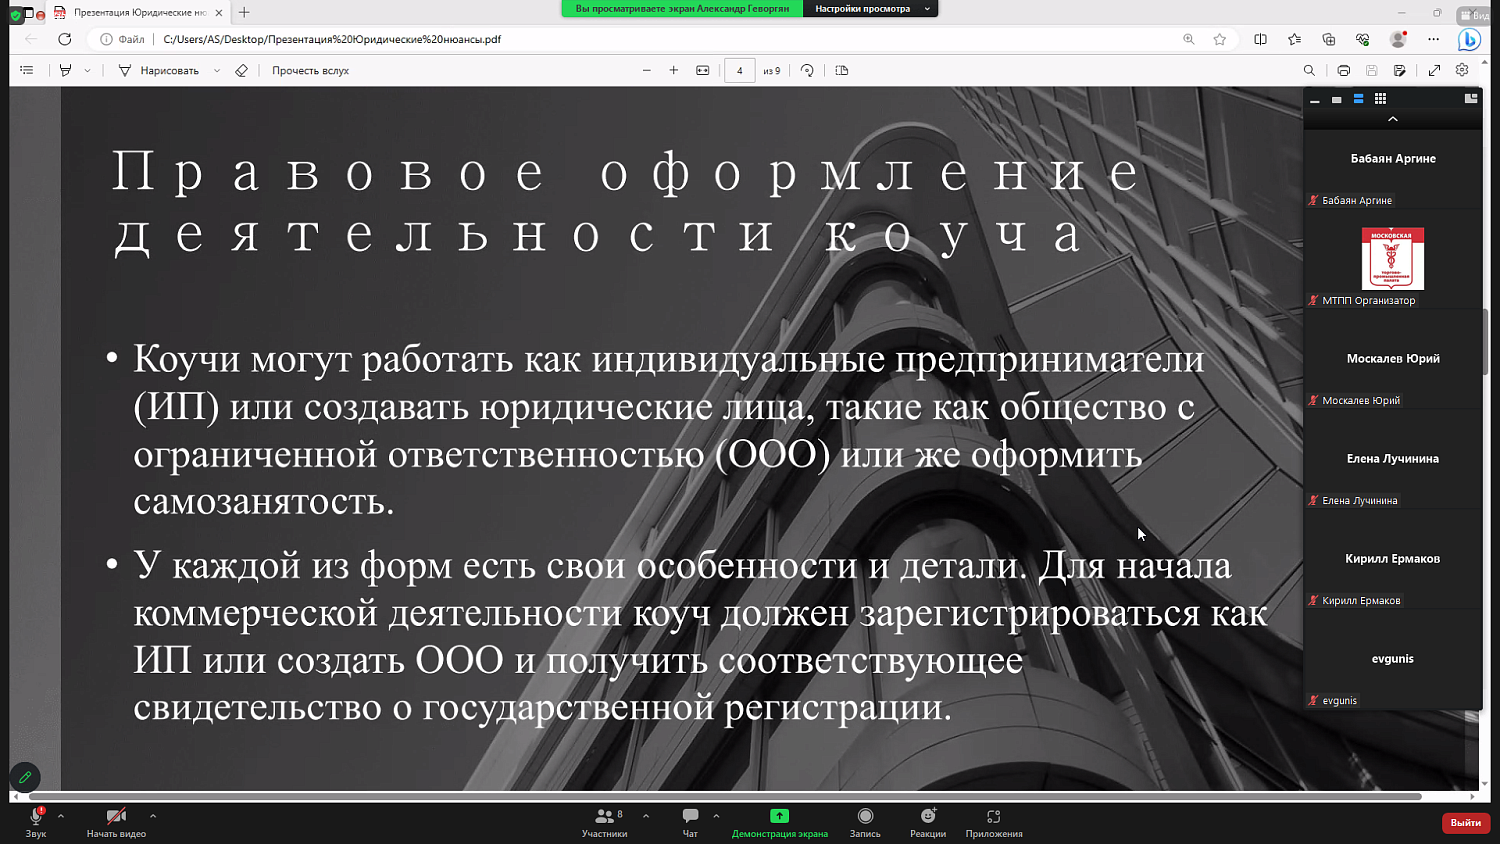
Task: Expand participants options chevron
Action: point(646,816)
